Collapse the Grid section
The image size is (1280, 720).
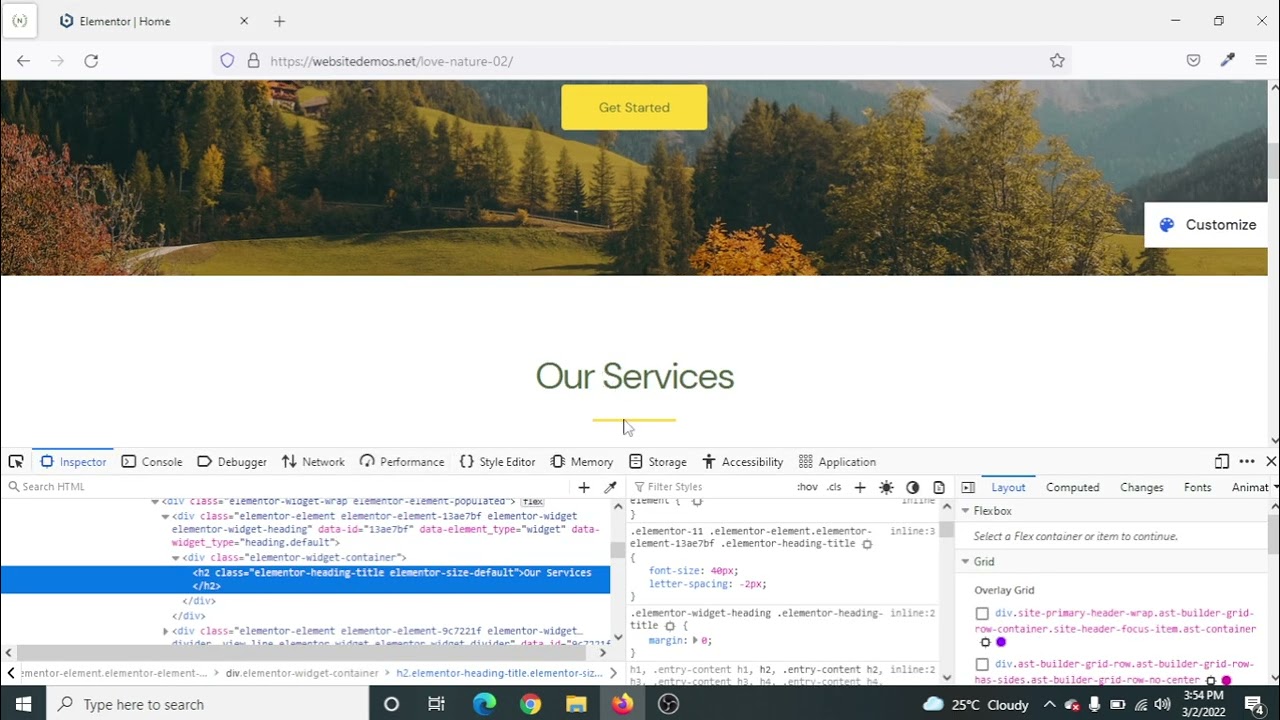(x=966, y=562)
